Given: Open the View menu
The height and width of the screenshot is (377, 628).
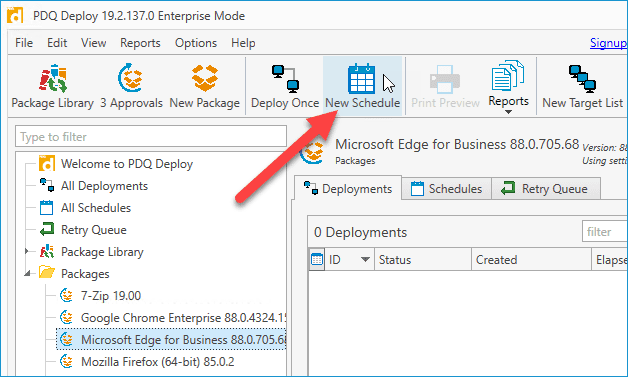Looking at the screenshot, I should tap(93, 42).
